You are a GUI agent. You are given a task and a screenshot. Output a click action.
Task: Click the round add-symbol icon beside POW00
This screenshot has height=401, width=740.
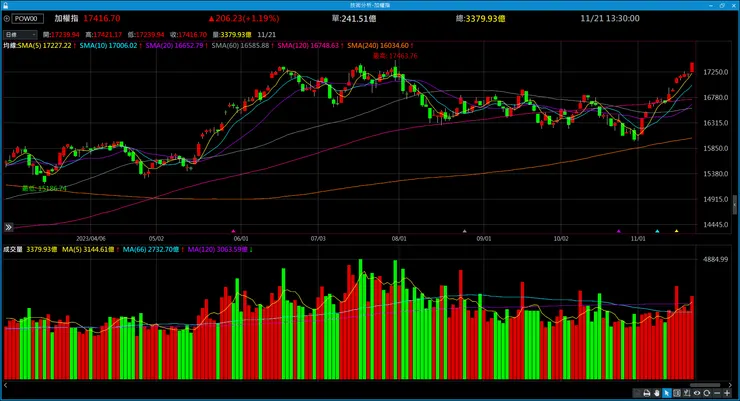tap(7, 19)
